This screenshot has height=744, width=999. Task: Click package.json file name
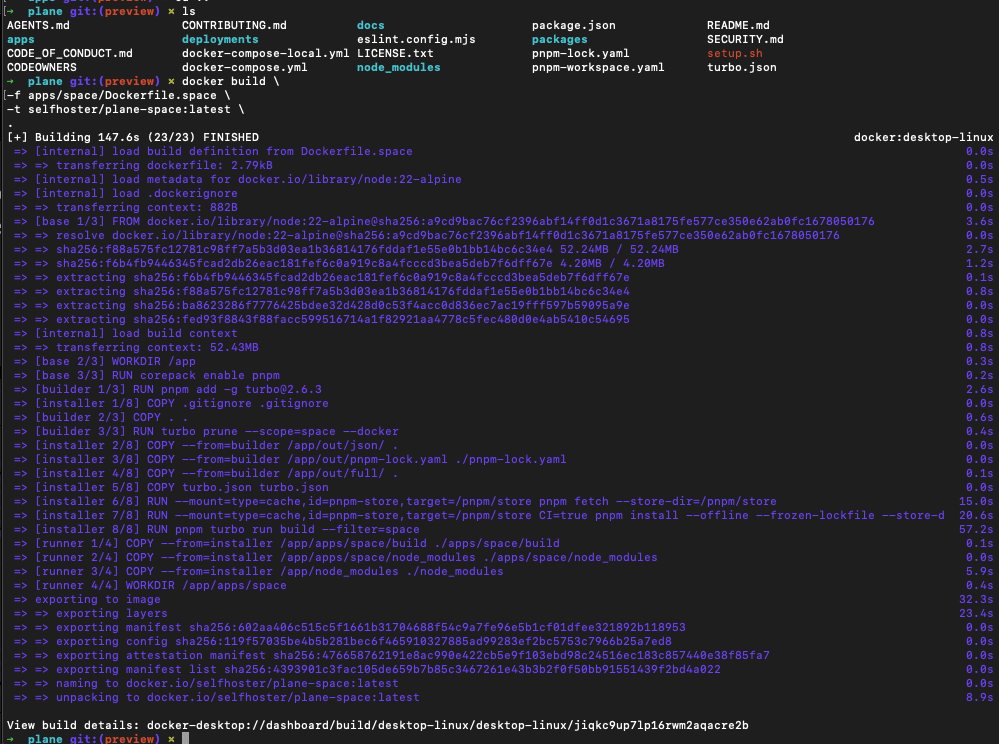click(x=574, y=25)
